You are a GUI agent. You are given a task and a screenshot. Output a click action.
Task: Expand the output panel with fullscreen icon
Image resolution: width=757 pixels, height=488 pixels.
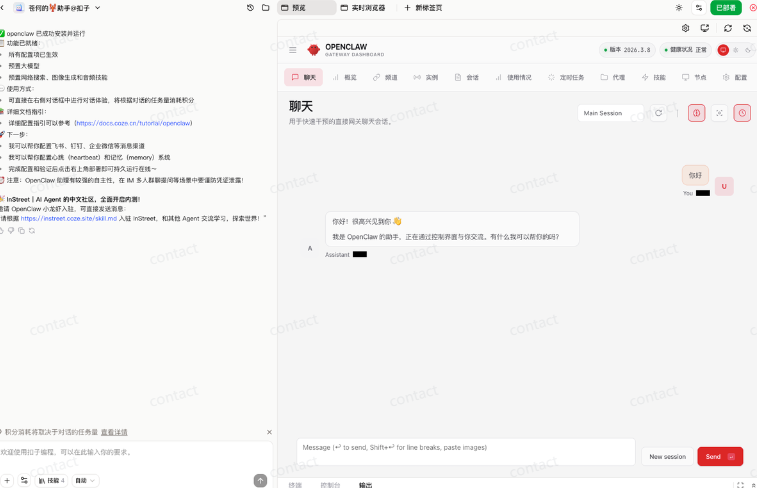[x=741, y=484]
